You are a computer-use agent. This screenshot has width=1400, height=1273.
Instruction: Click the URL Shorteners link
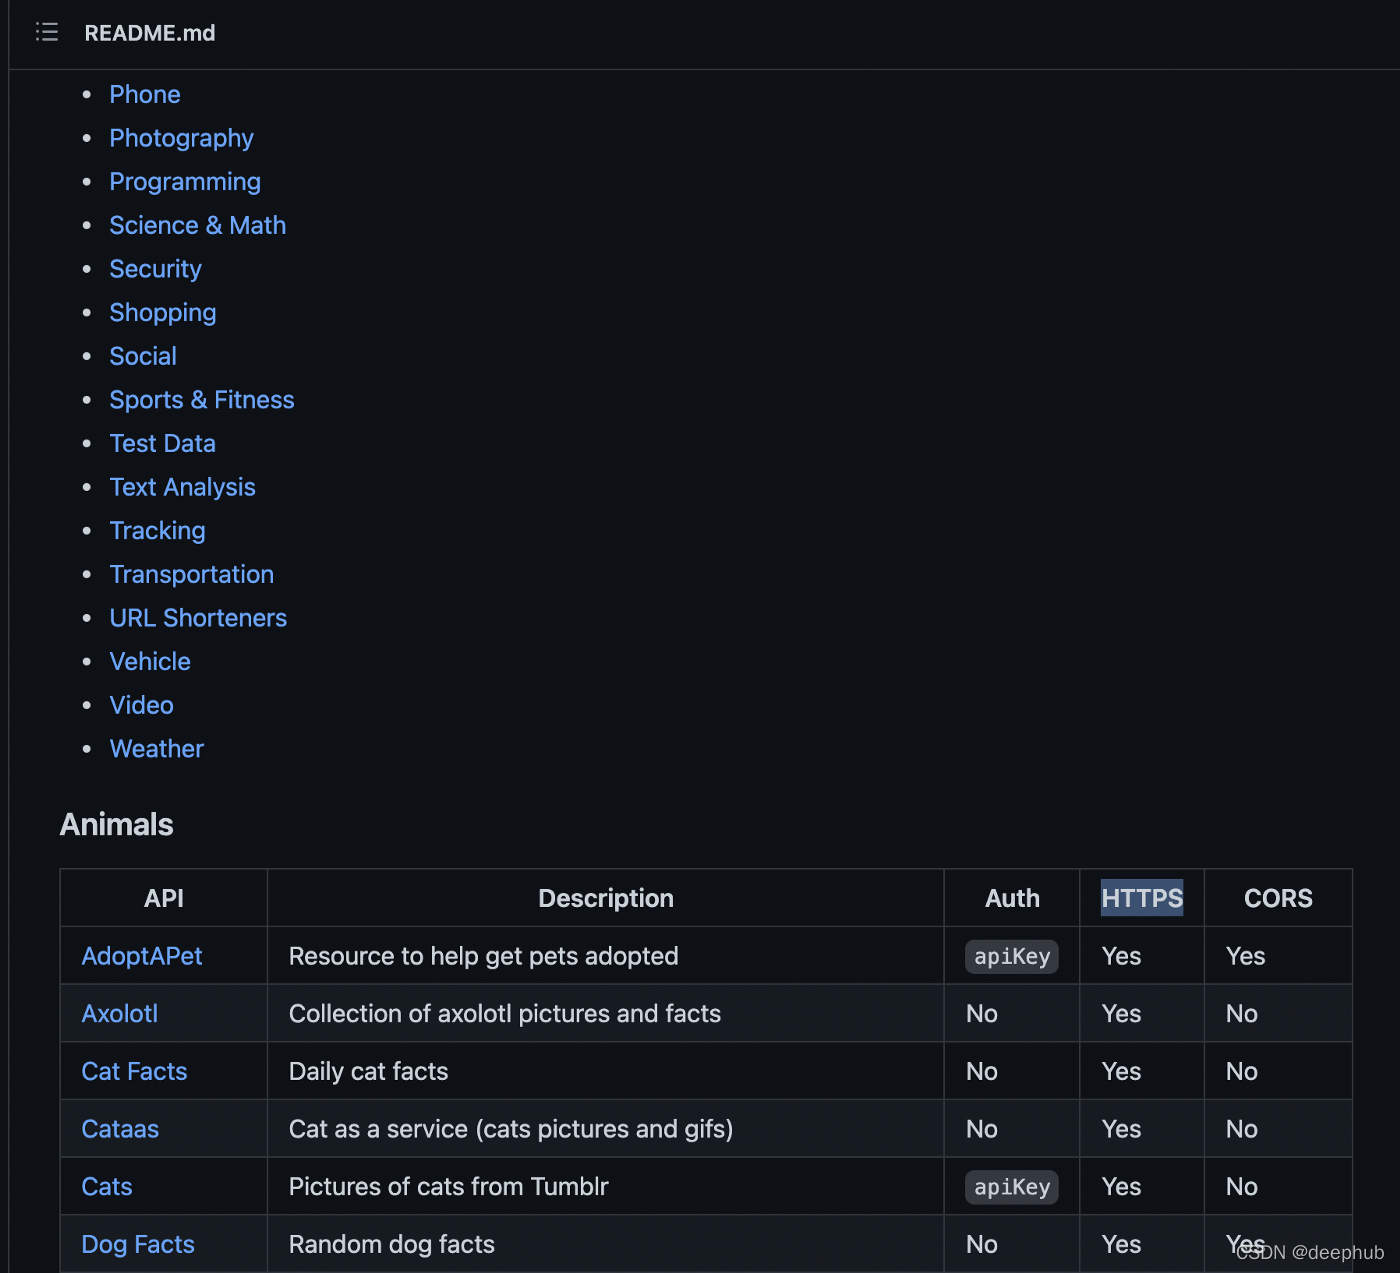point(198,618)
